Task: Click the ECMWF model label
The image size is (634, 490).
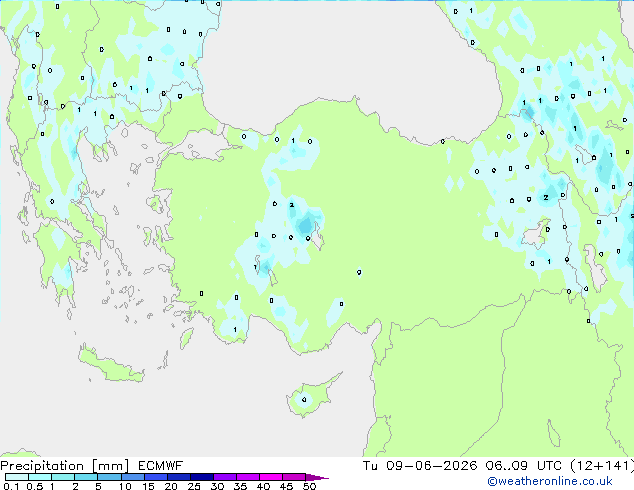Action: coord(161,466)
